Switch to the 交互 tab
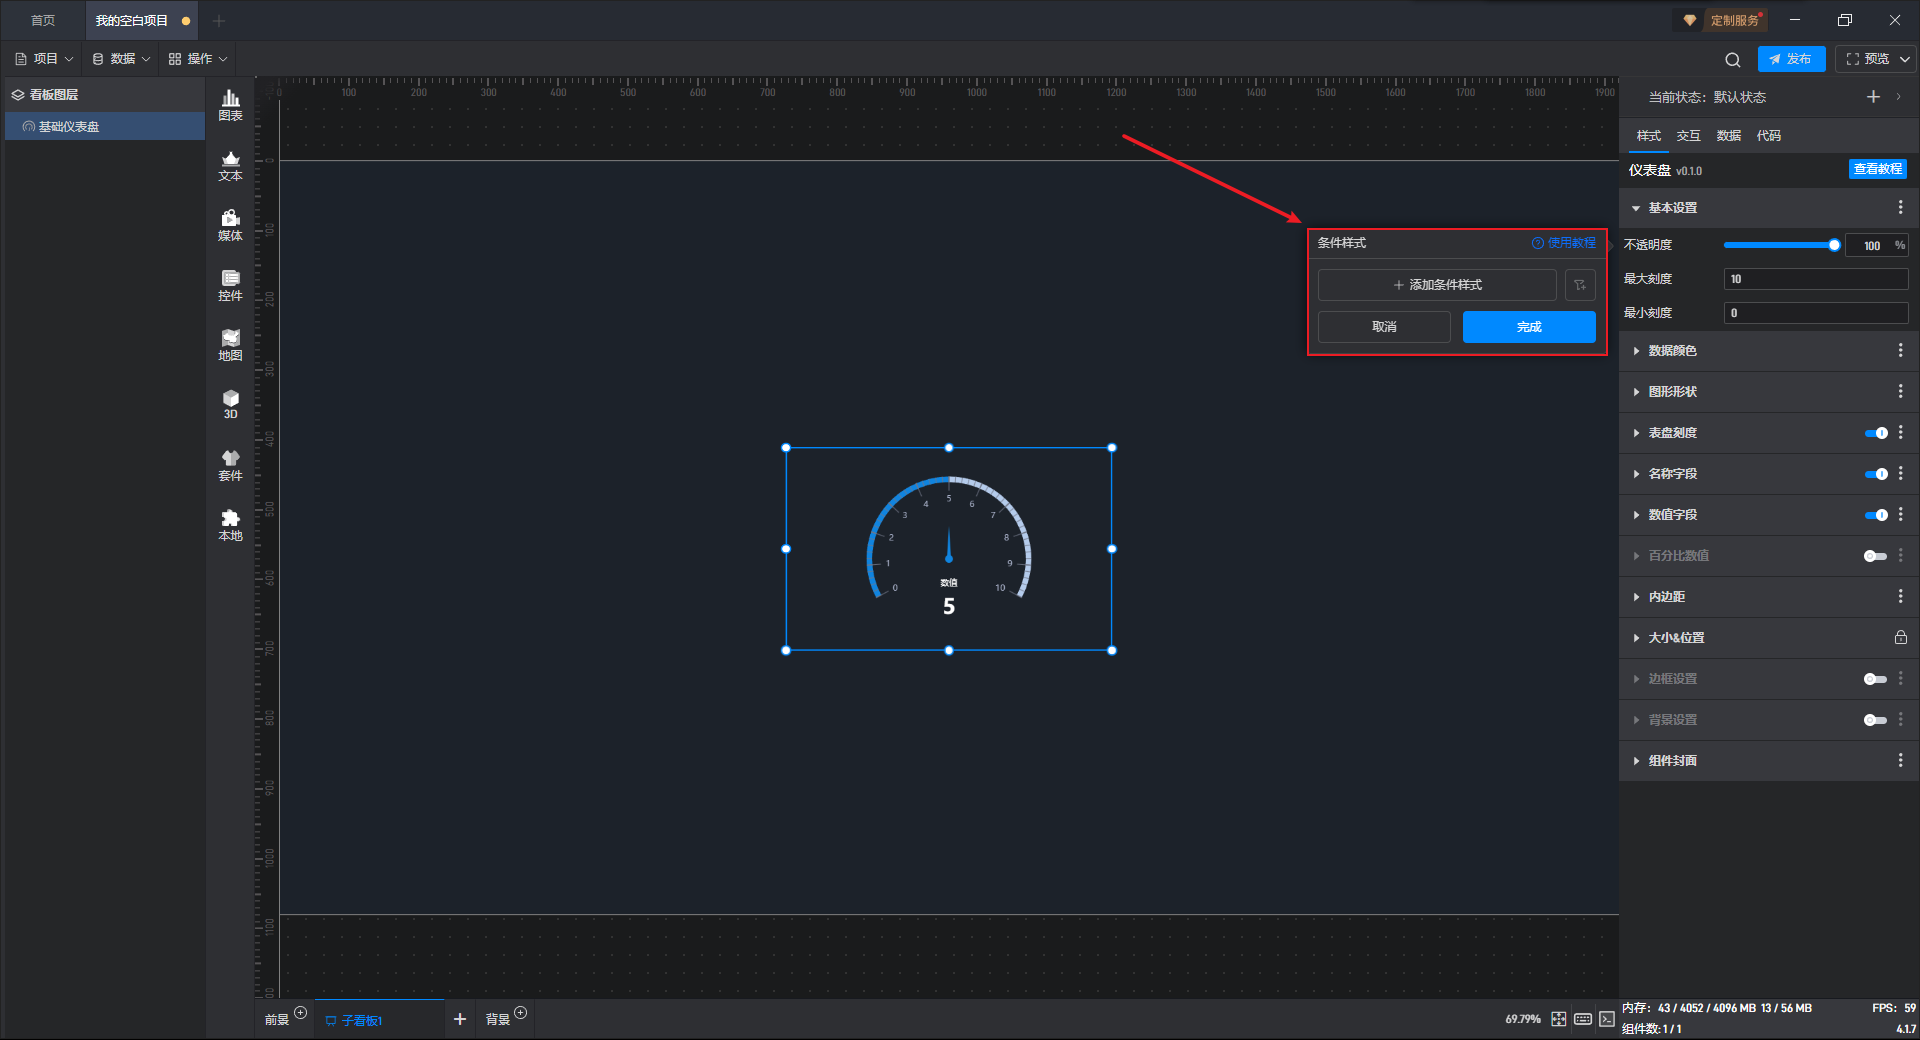Image resolution: width=1920 pixels, height=1040 pixels. click(1688, 136)
